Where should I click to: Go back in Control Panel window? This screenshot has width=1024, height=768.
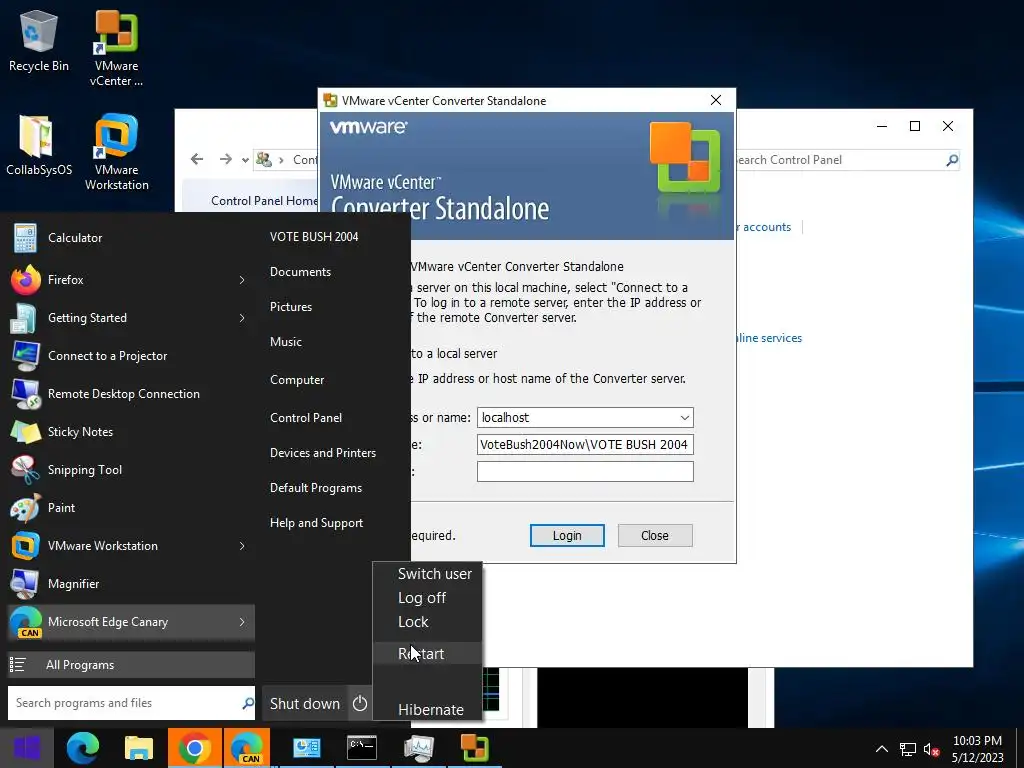point(197,159)
